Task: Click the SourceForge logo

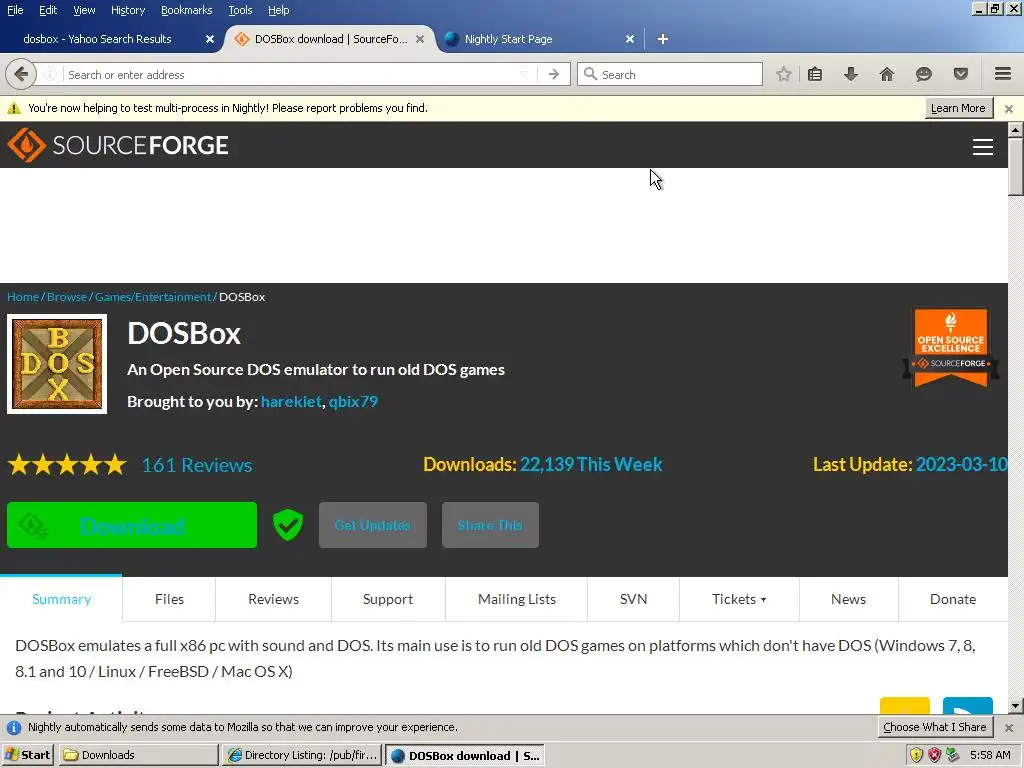Action: [x=118, y=145]
